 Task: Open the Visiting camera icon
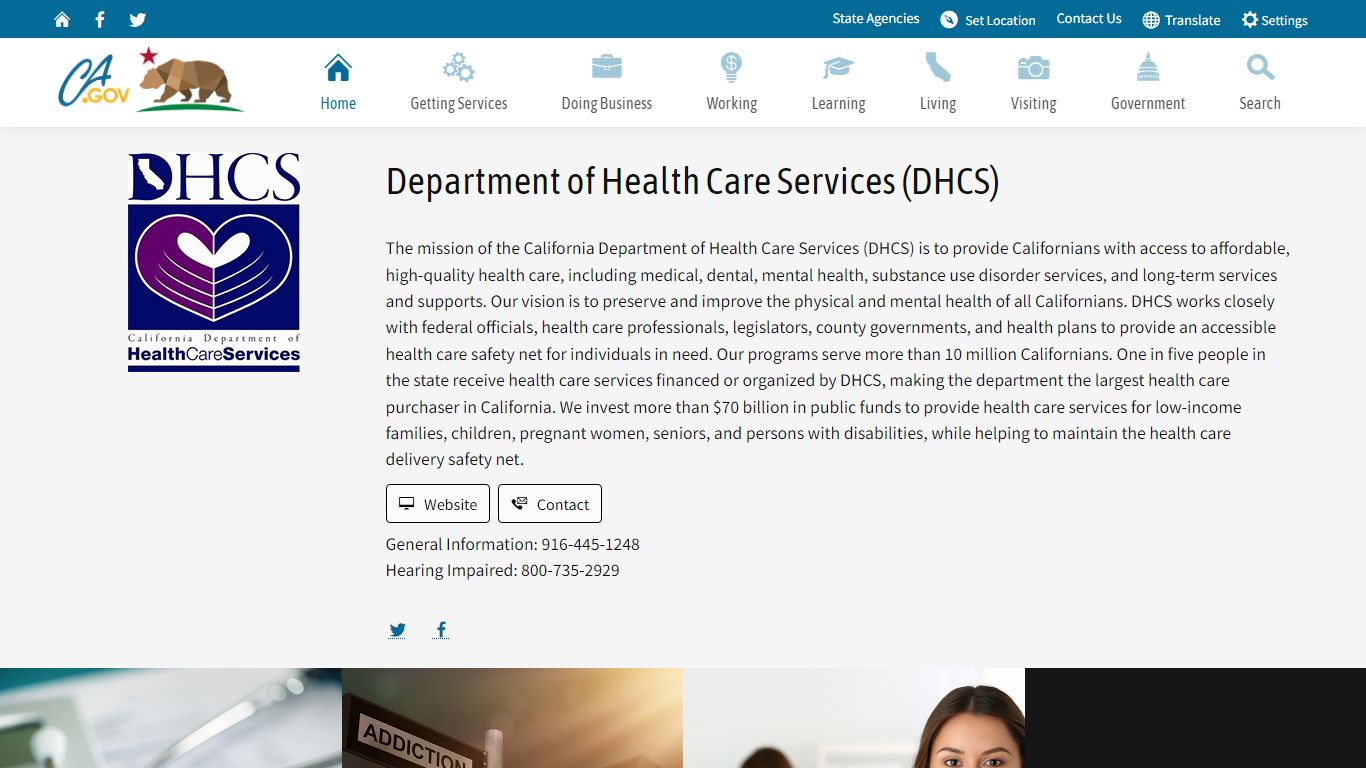coord(1033,68)
